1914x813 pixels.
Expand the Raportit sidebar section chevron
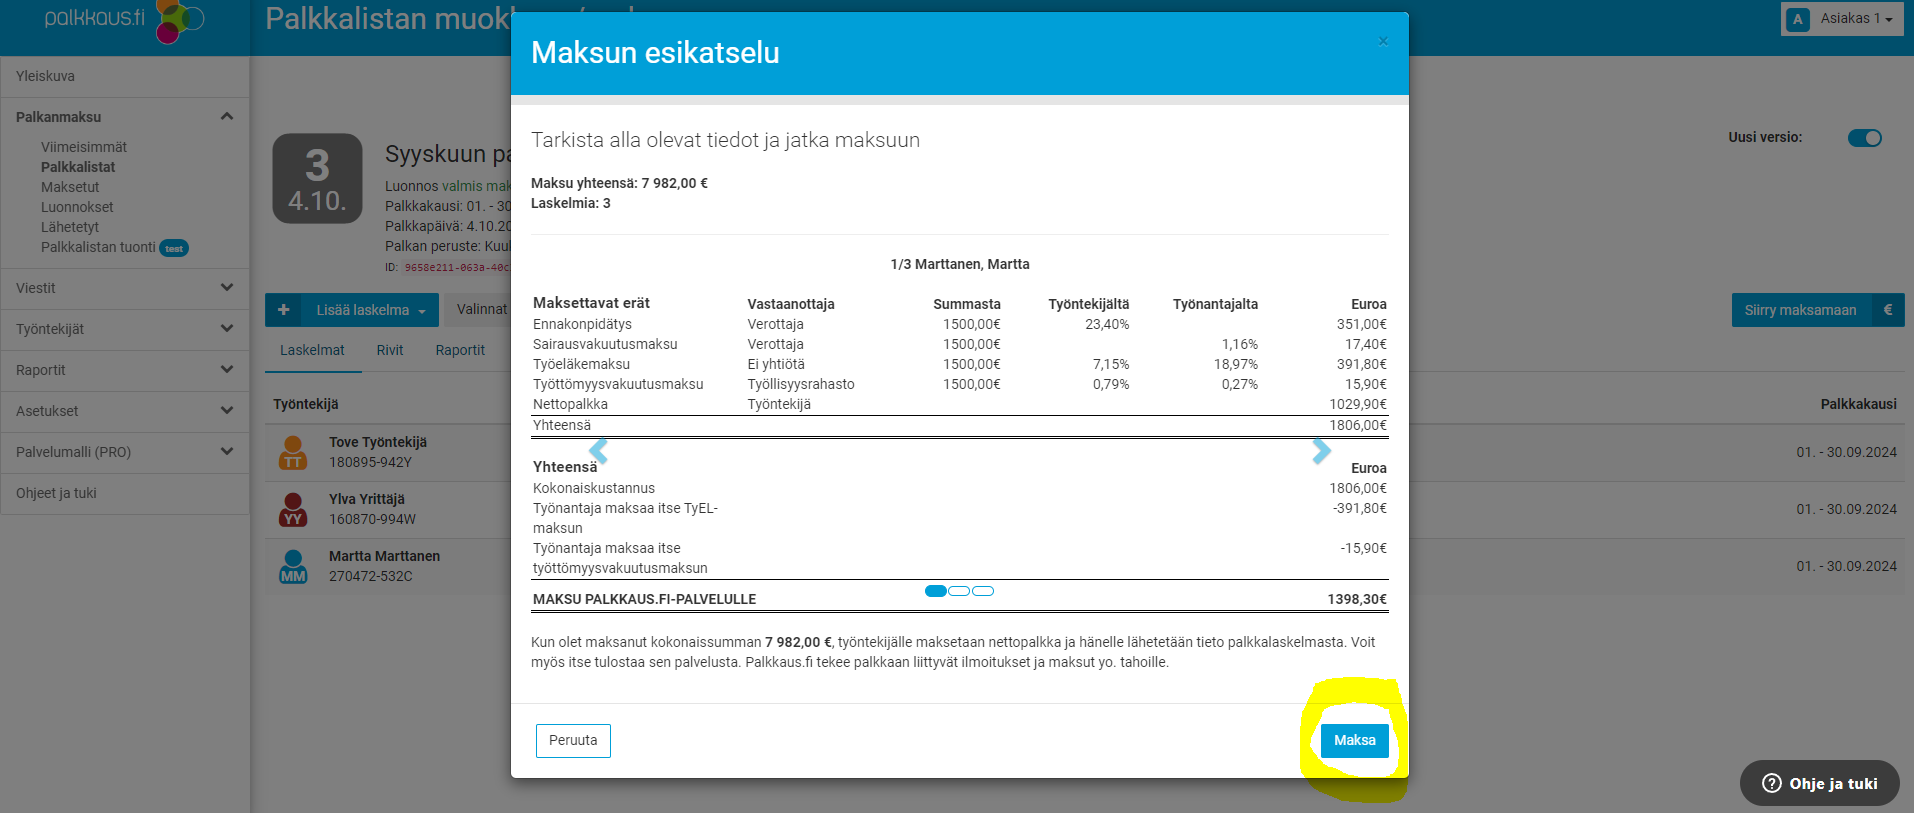[x=227, y=369]
